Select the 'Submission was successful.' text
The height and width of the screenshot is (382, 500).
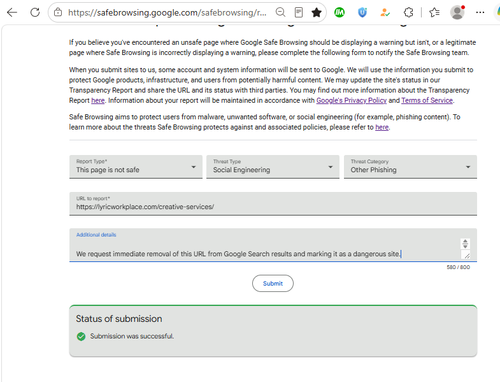coord(132,336)
